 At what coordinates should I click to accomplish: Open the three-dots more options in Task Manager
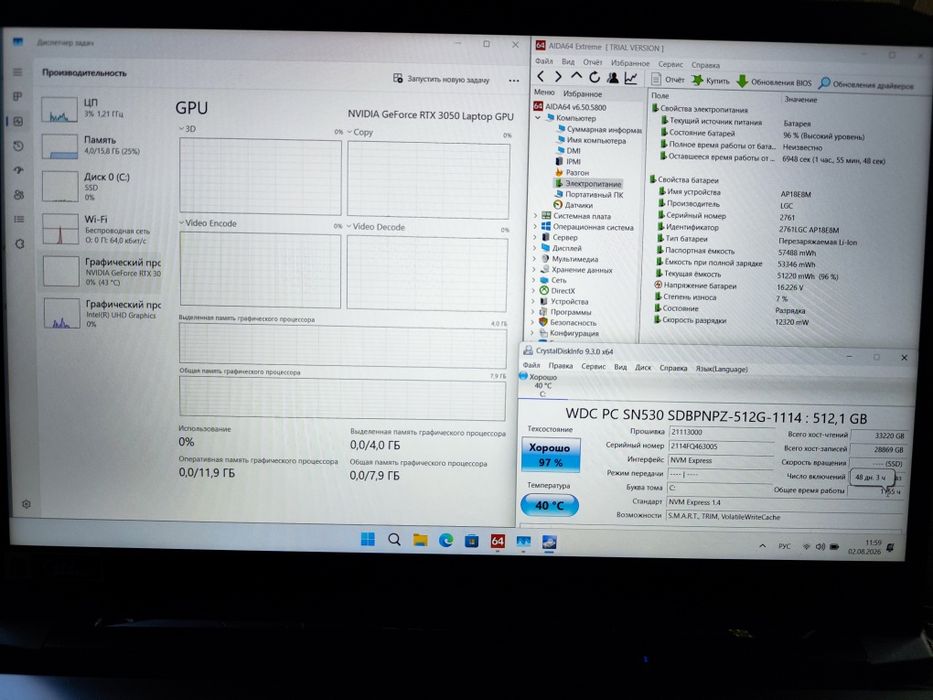[514, 80]
